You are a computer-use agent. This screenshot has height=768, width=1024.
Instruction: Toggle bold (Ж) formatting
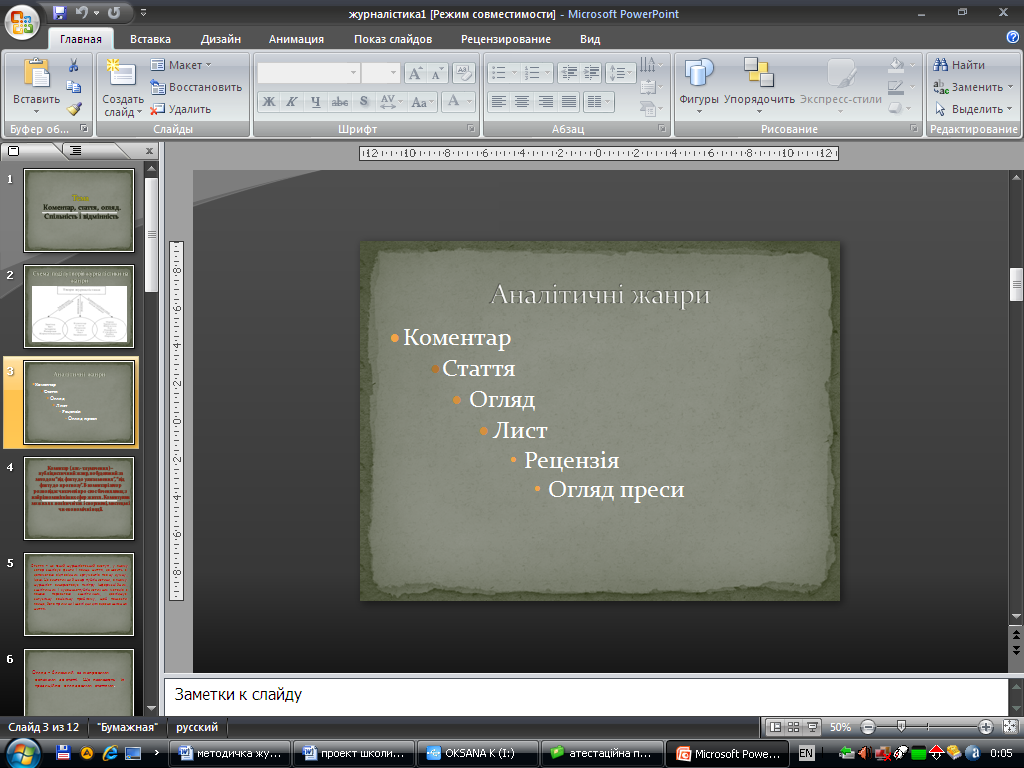(x=268, y=101)
